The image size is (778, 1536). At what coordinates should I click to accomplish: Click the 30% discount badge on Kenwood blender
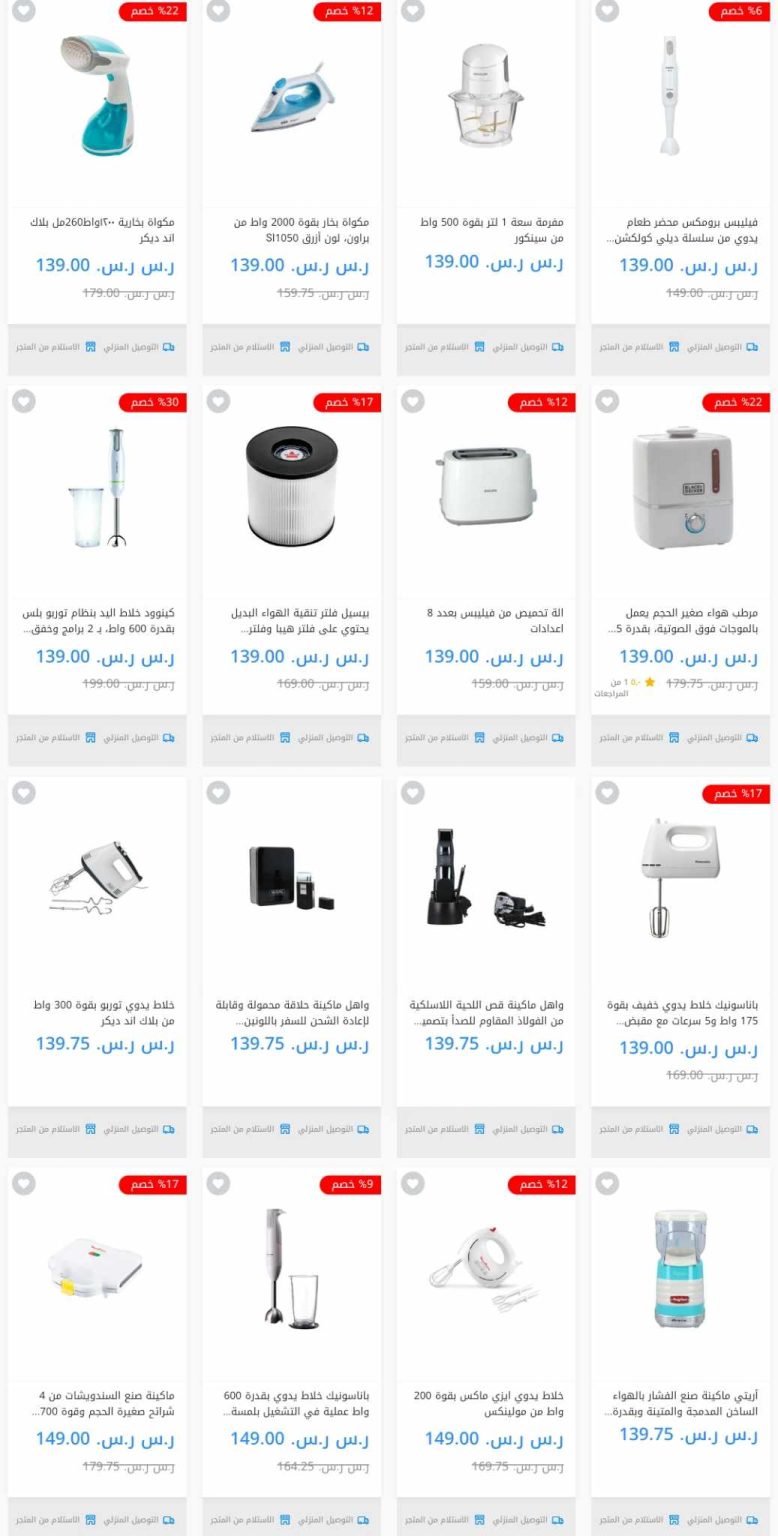point(153,402)
